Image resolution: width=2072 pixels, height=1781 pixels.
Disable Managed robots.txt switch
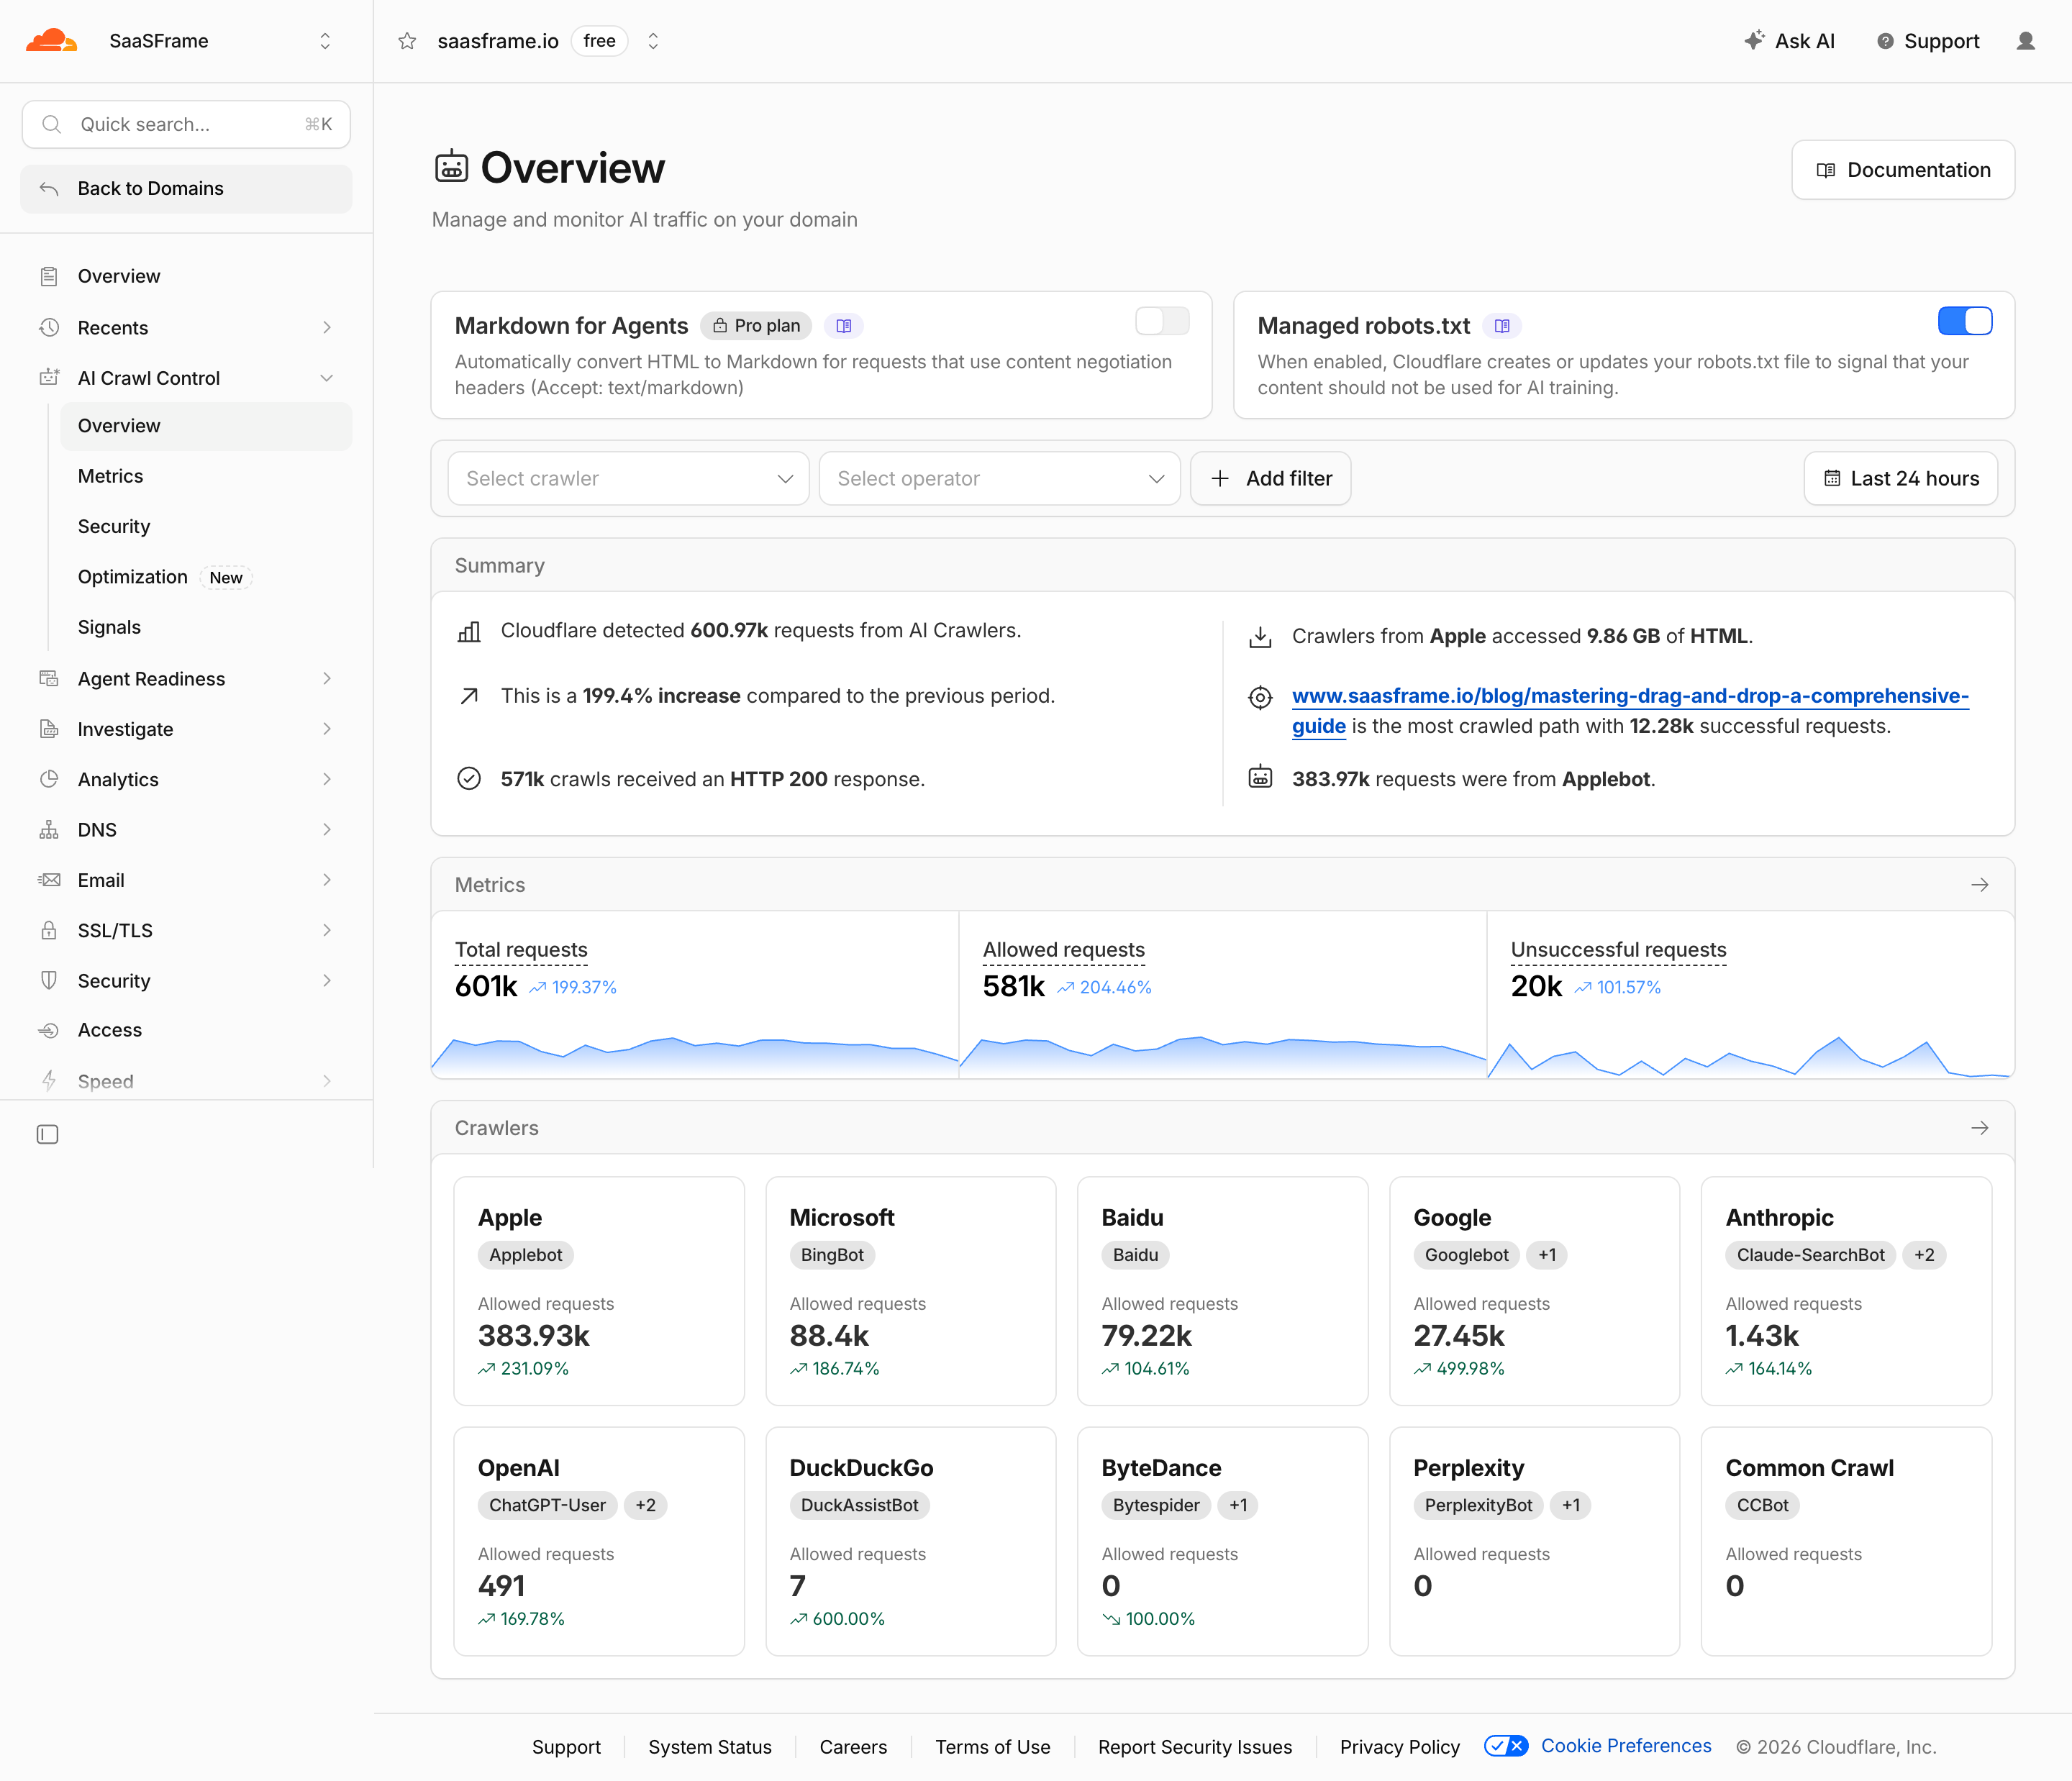click(1965, 321)
